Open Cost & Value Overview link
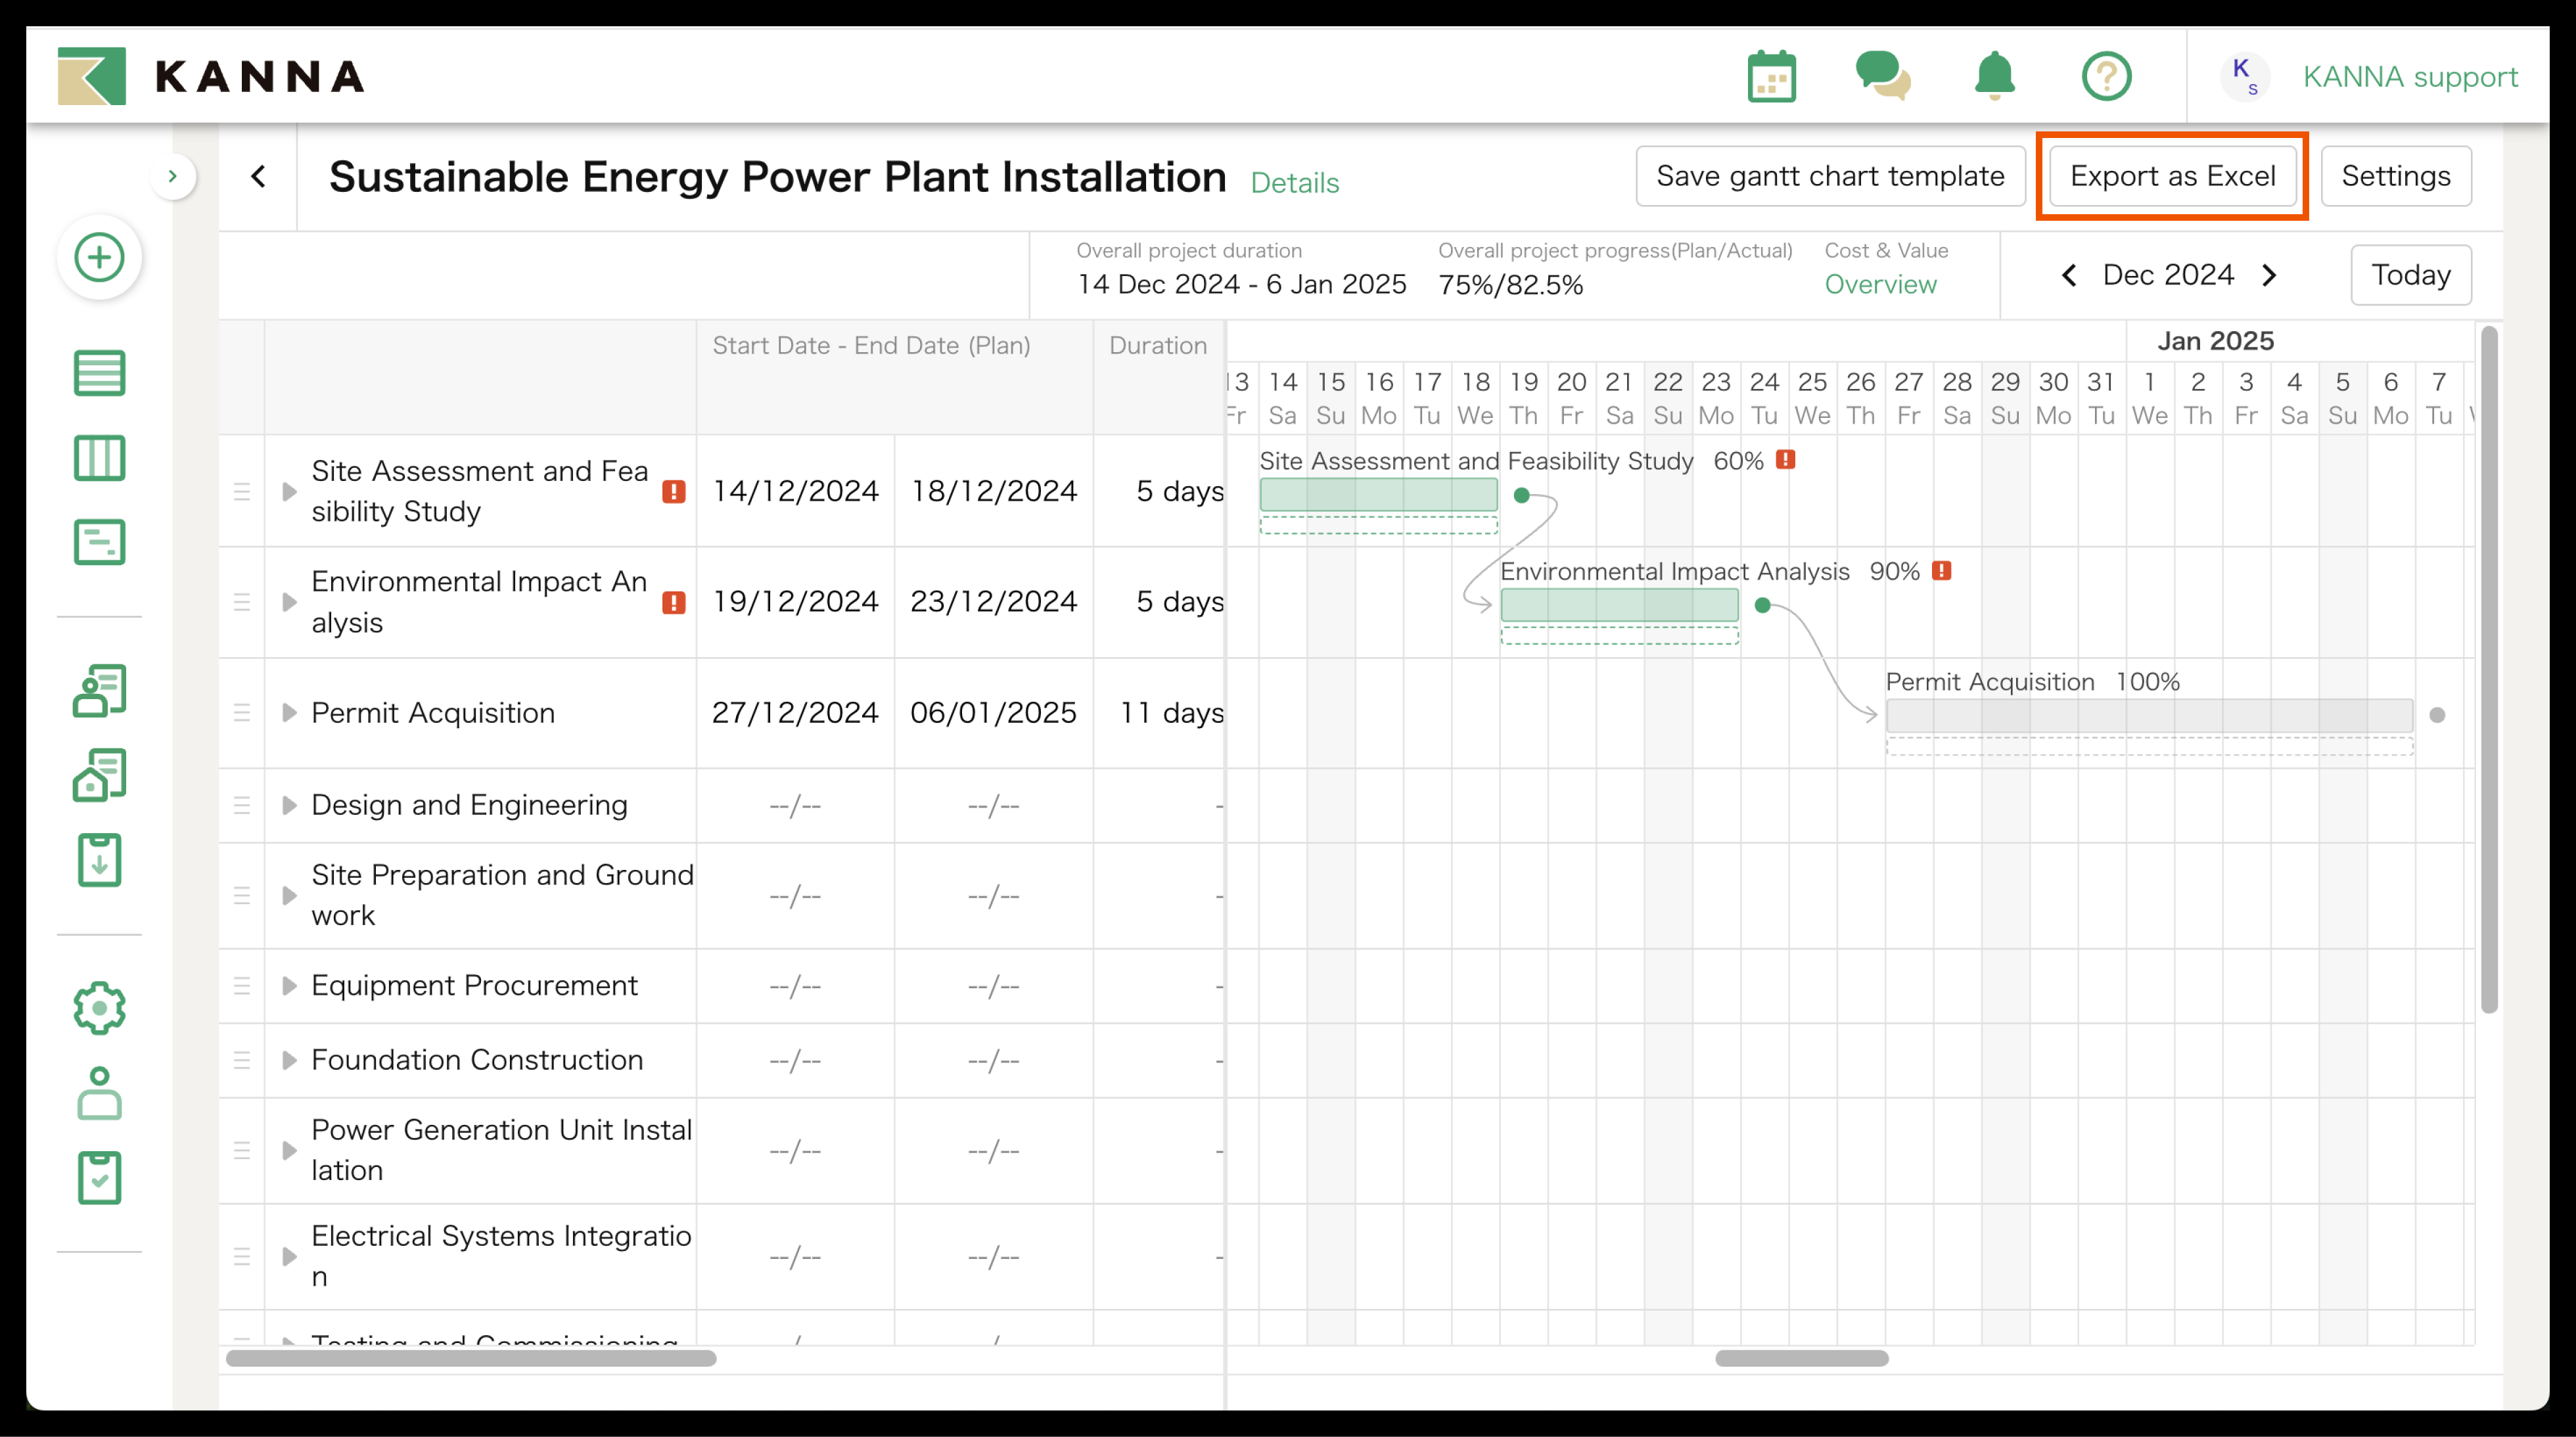The height and width of the screenshot is (1437, 2576). [x=1880, y=285]
